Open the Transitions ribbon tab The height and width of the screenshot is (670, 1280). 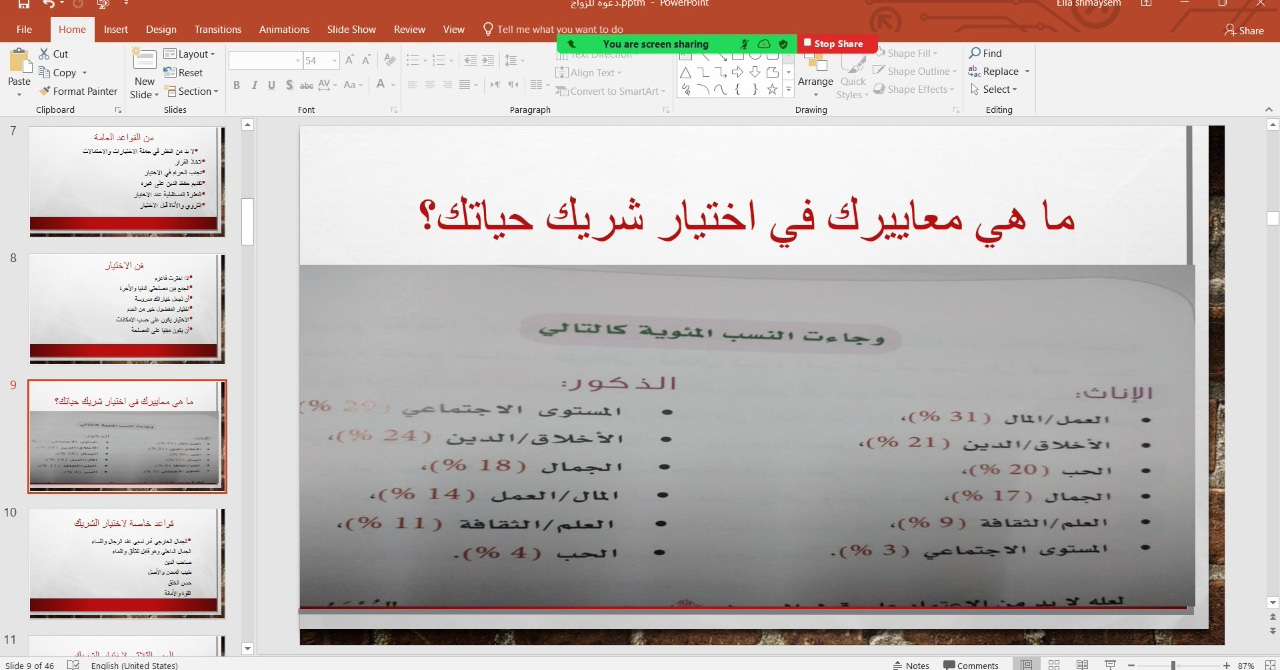(x=218, y=30)
